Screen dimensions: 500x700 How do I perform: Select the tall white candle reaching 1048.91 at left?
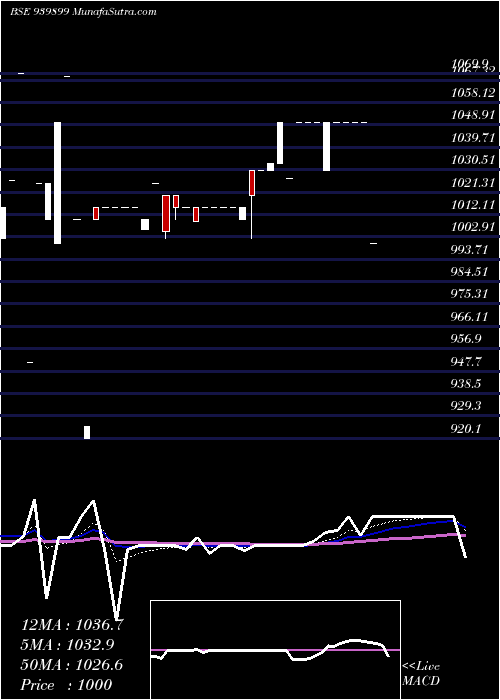click(x=58, y=183)
